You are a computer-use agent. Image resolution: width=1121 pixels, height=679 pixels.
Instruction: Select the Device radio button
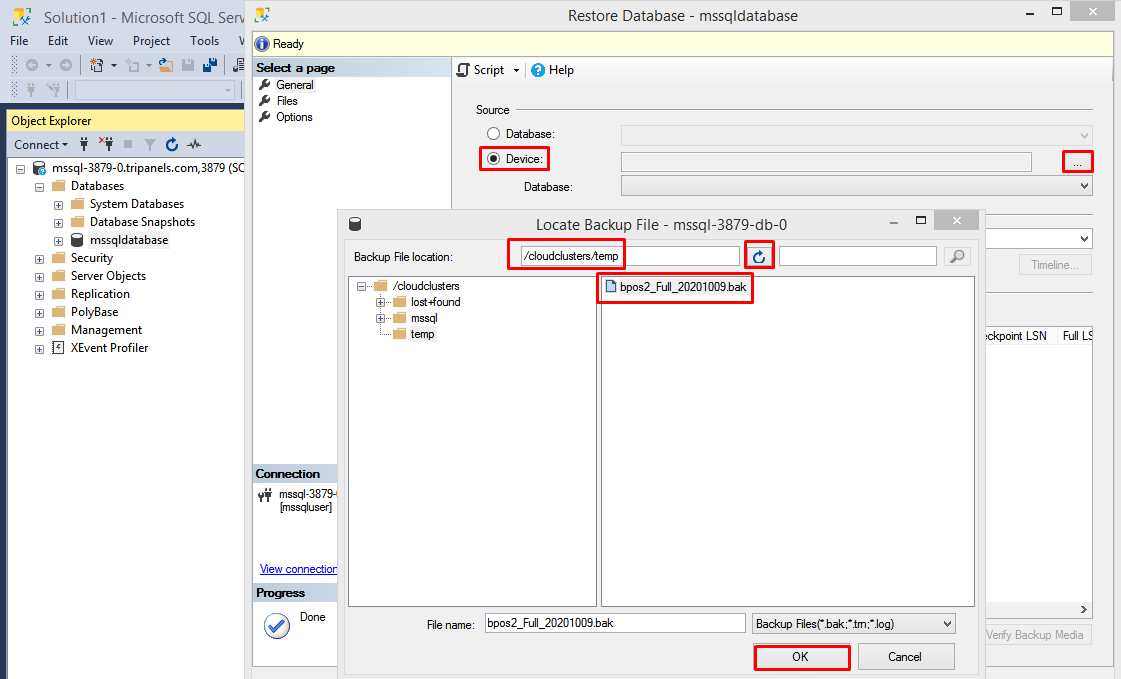[x=493, y=159]
